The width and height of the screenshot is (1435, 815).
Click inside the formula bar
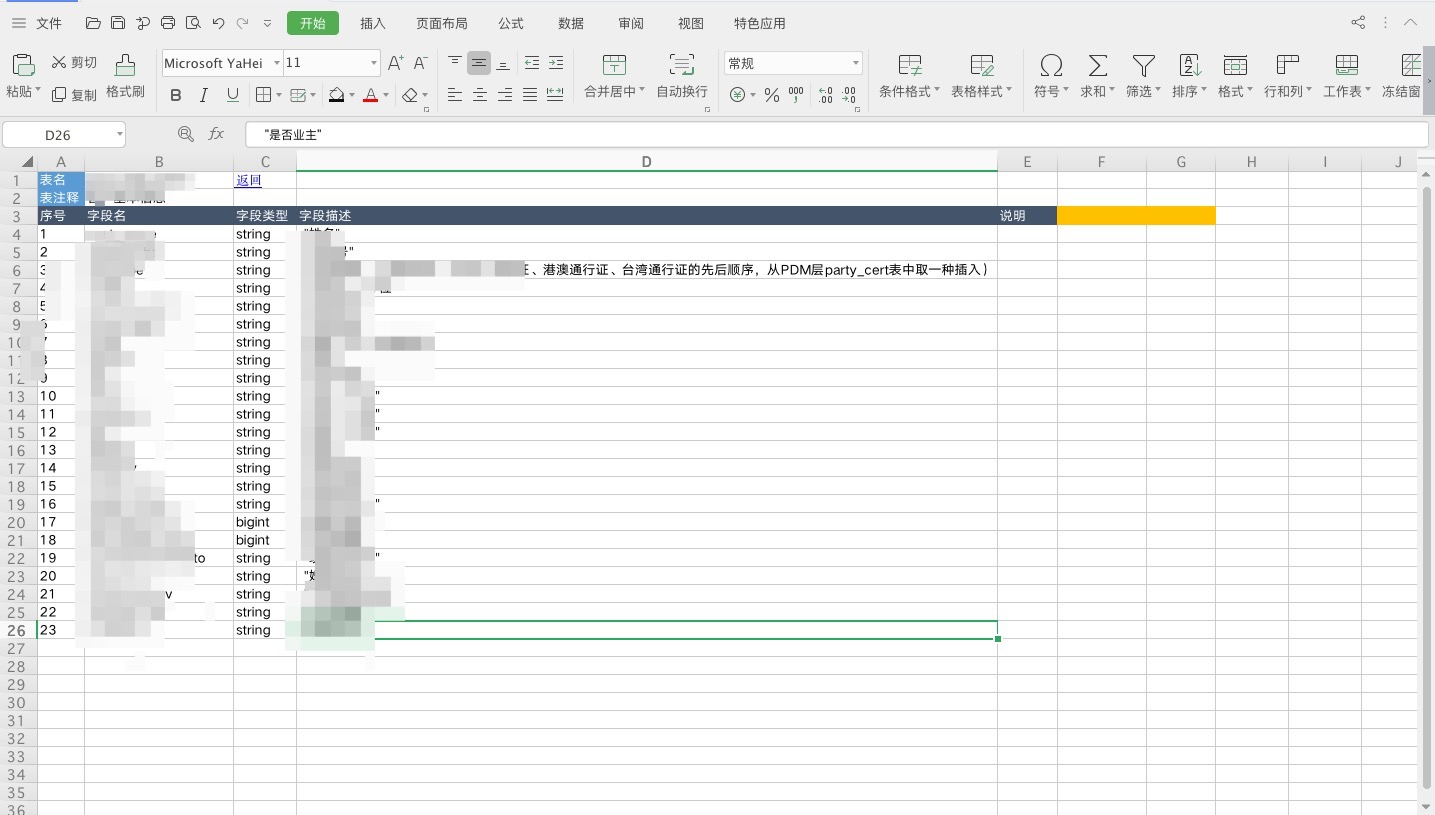[600, 134]
